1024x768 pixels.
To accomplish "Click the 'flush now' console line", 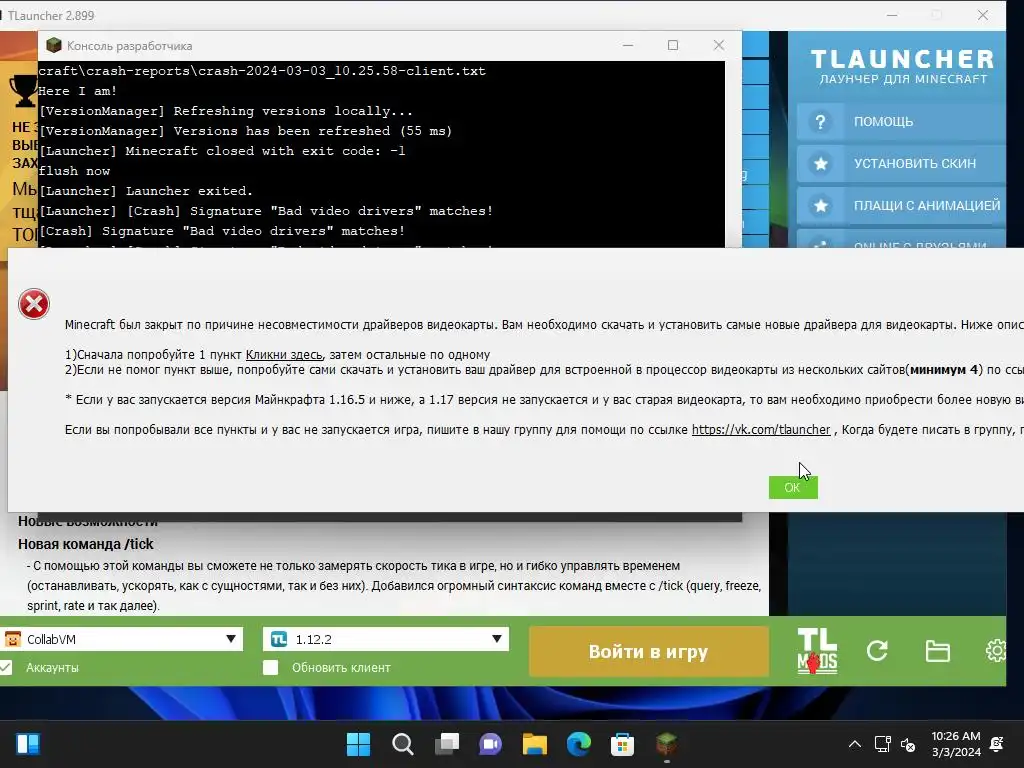I will coord(74,170).
